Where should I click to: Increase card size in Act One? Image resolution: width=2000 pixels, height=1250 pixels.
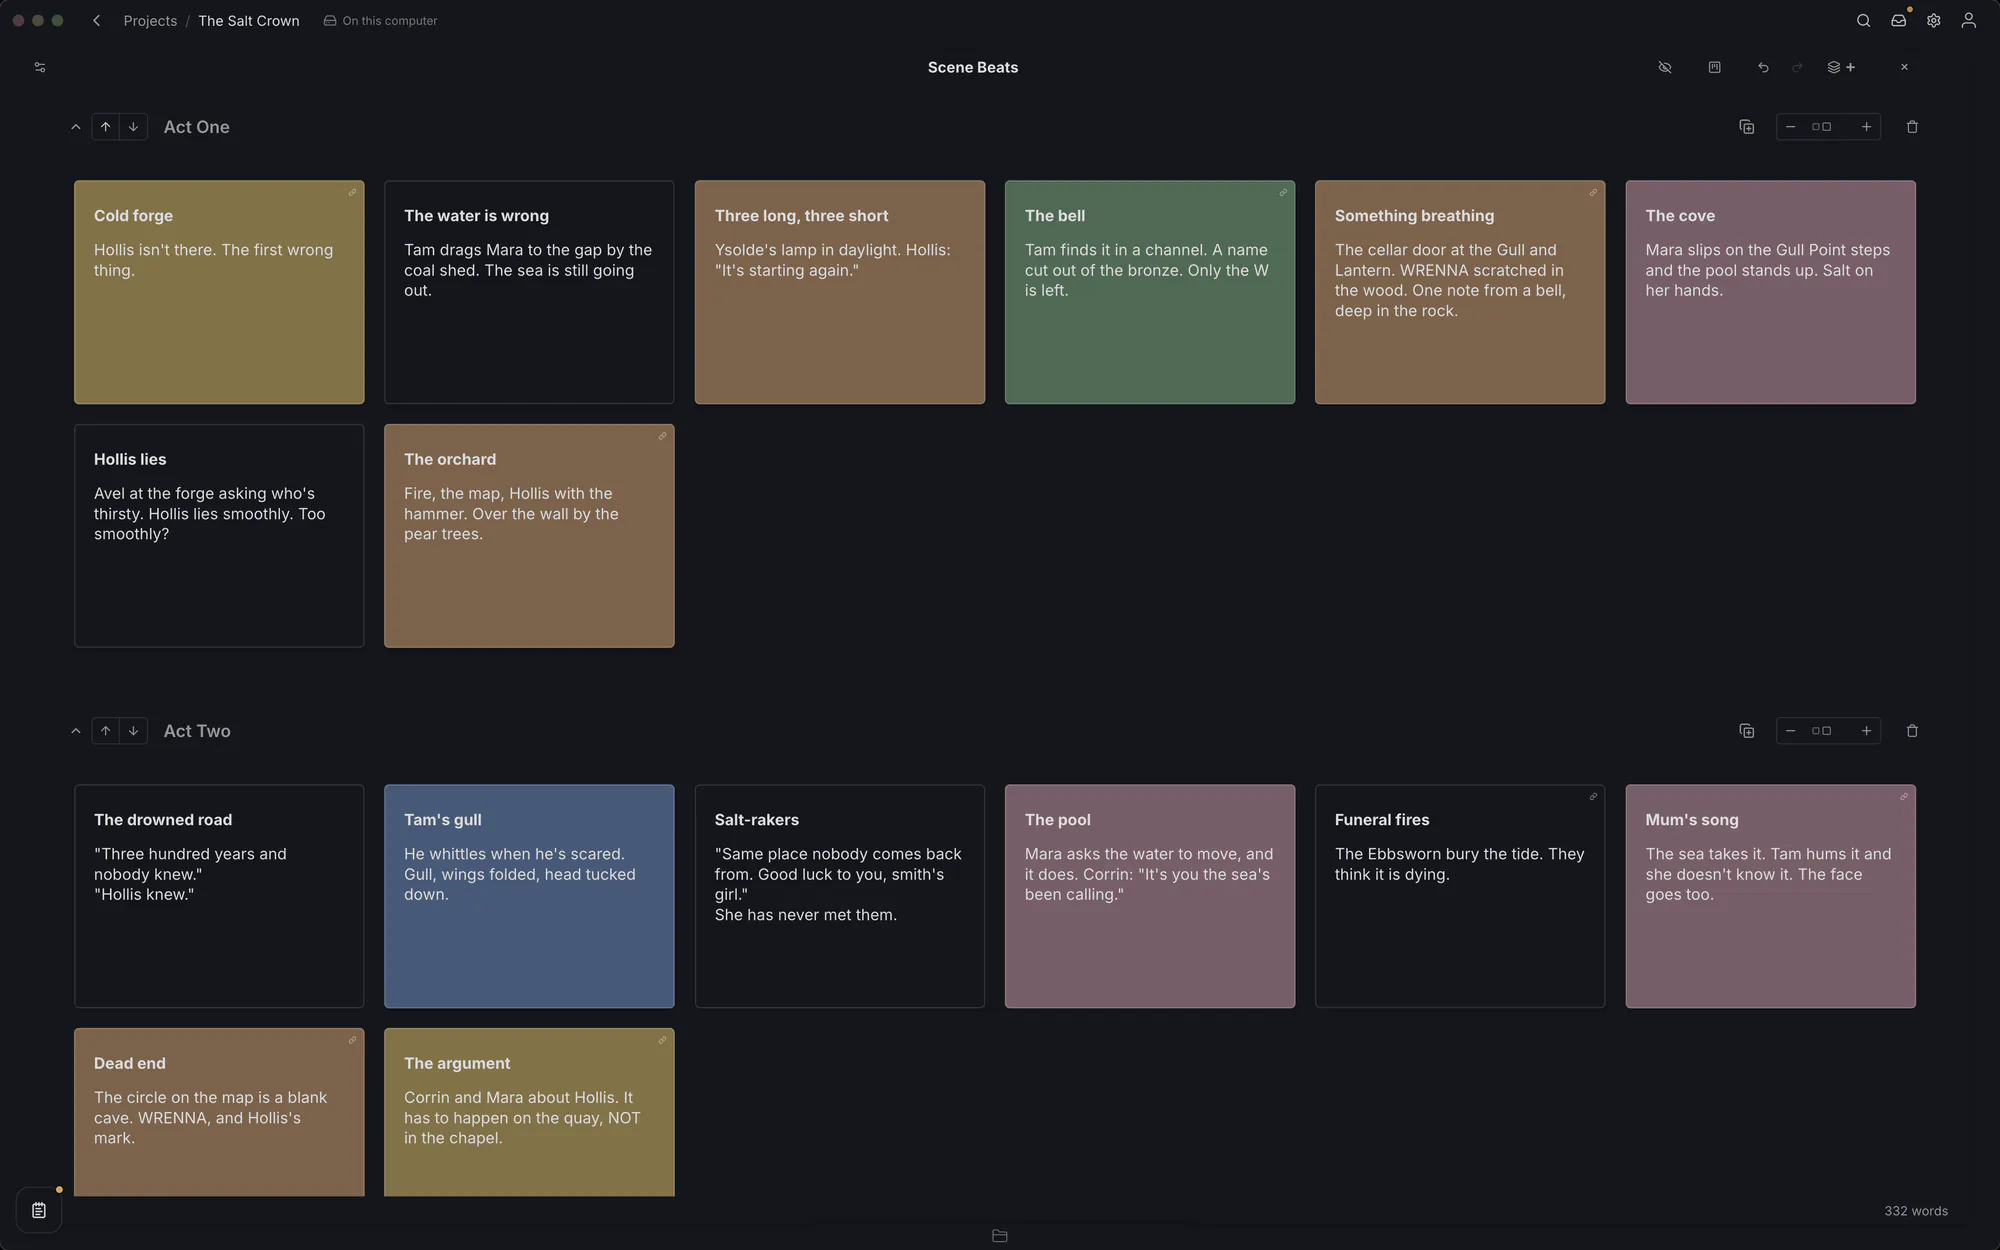[x=1866, y=127]
